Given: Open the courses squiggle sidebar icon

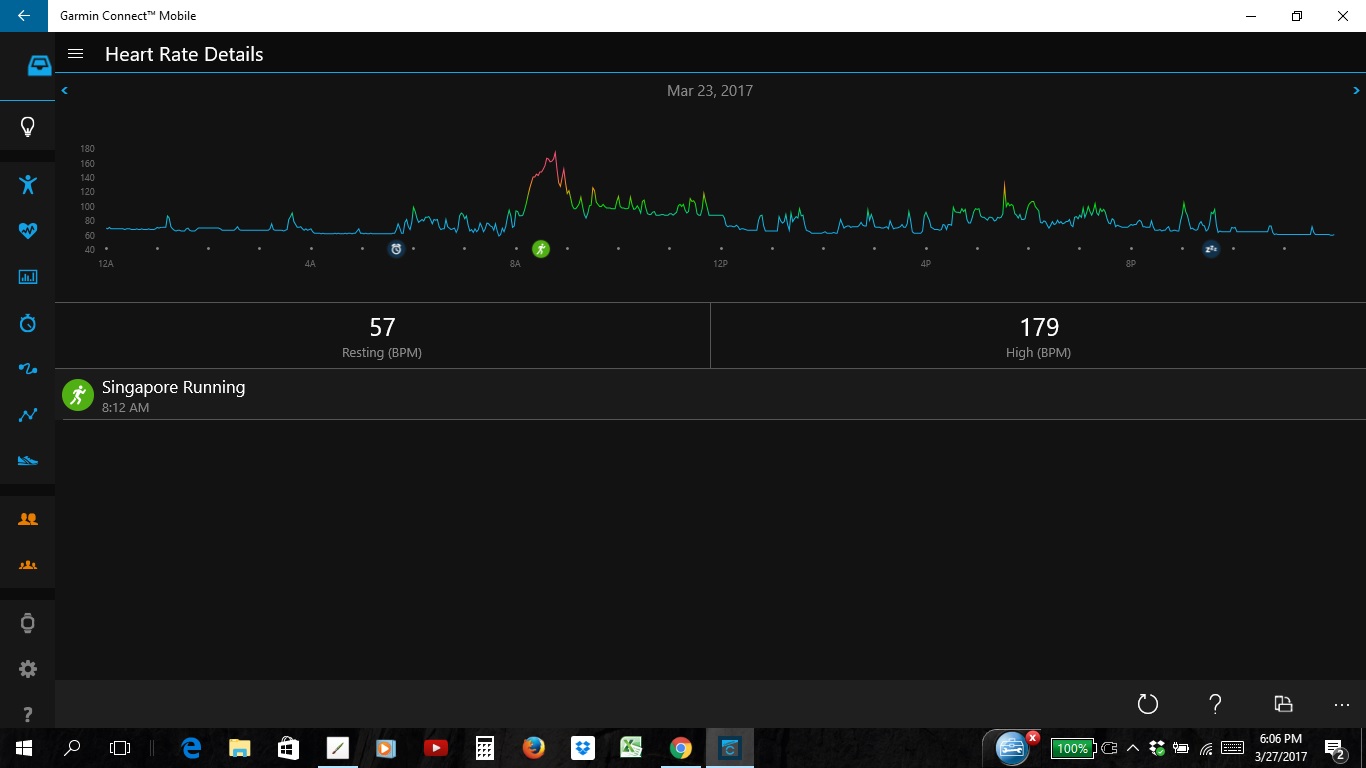Looking at the screenshot, I should (x=28, y=369).
